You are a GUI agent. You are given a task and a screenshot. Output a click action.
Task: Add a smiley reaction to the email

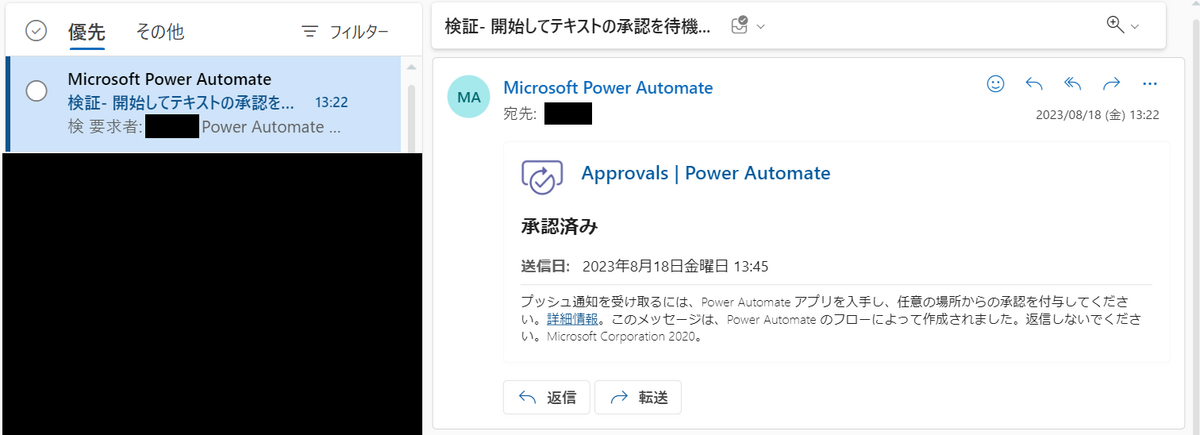(995, 84)
